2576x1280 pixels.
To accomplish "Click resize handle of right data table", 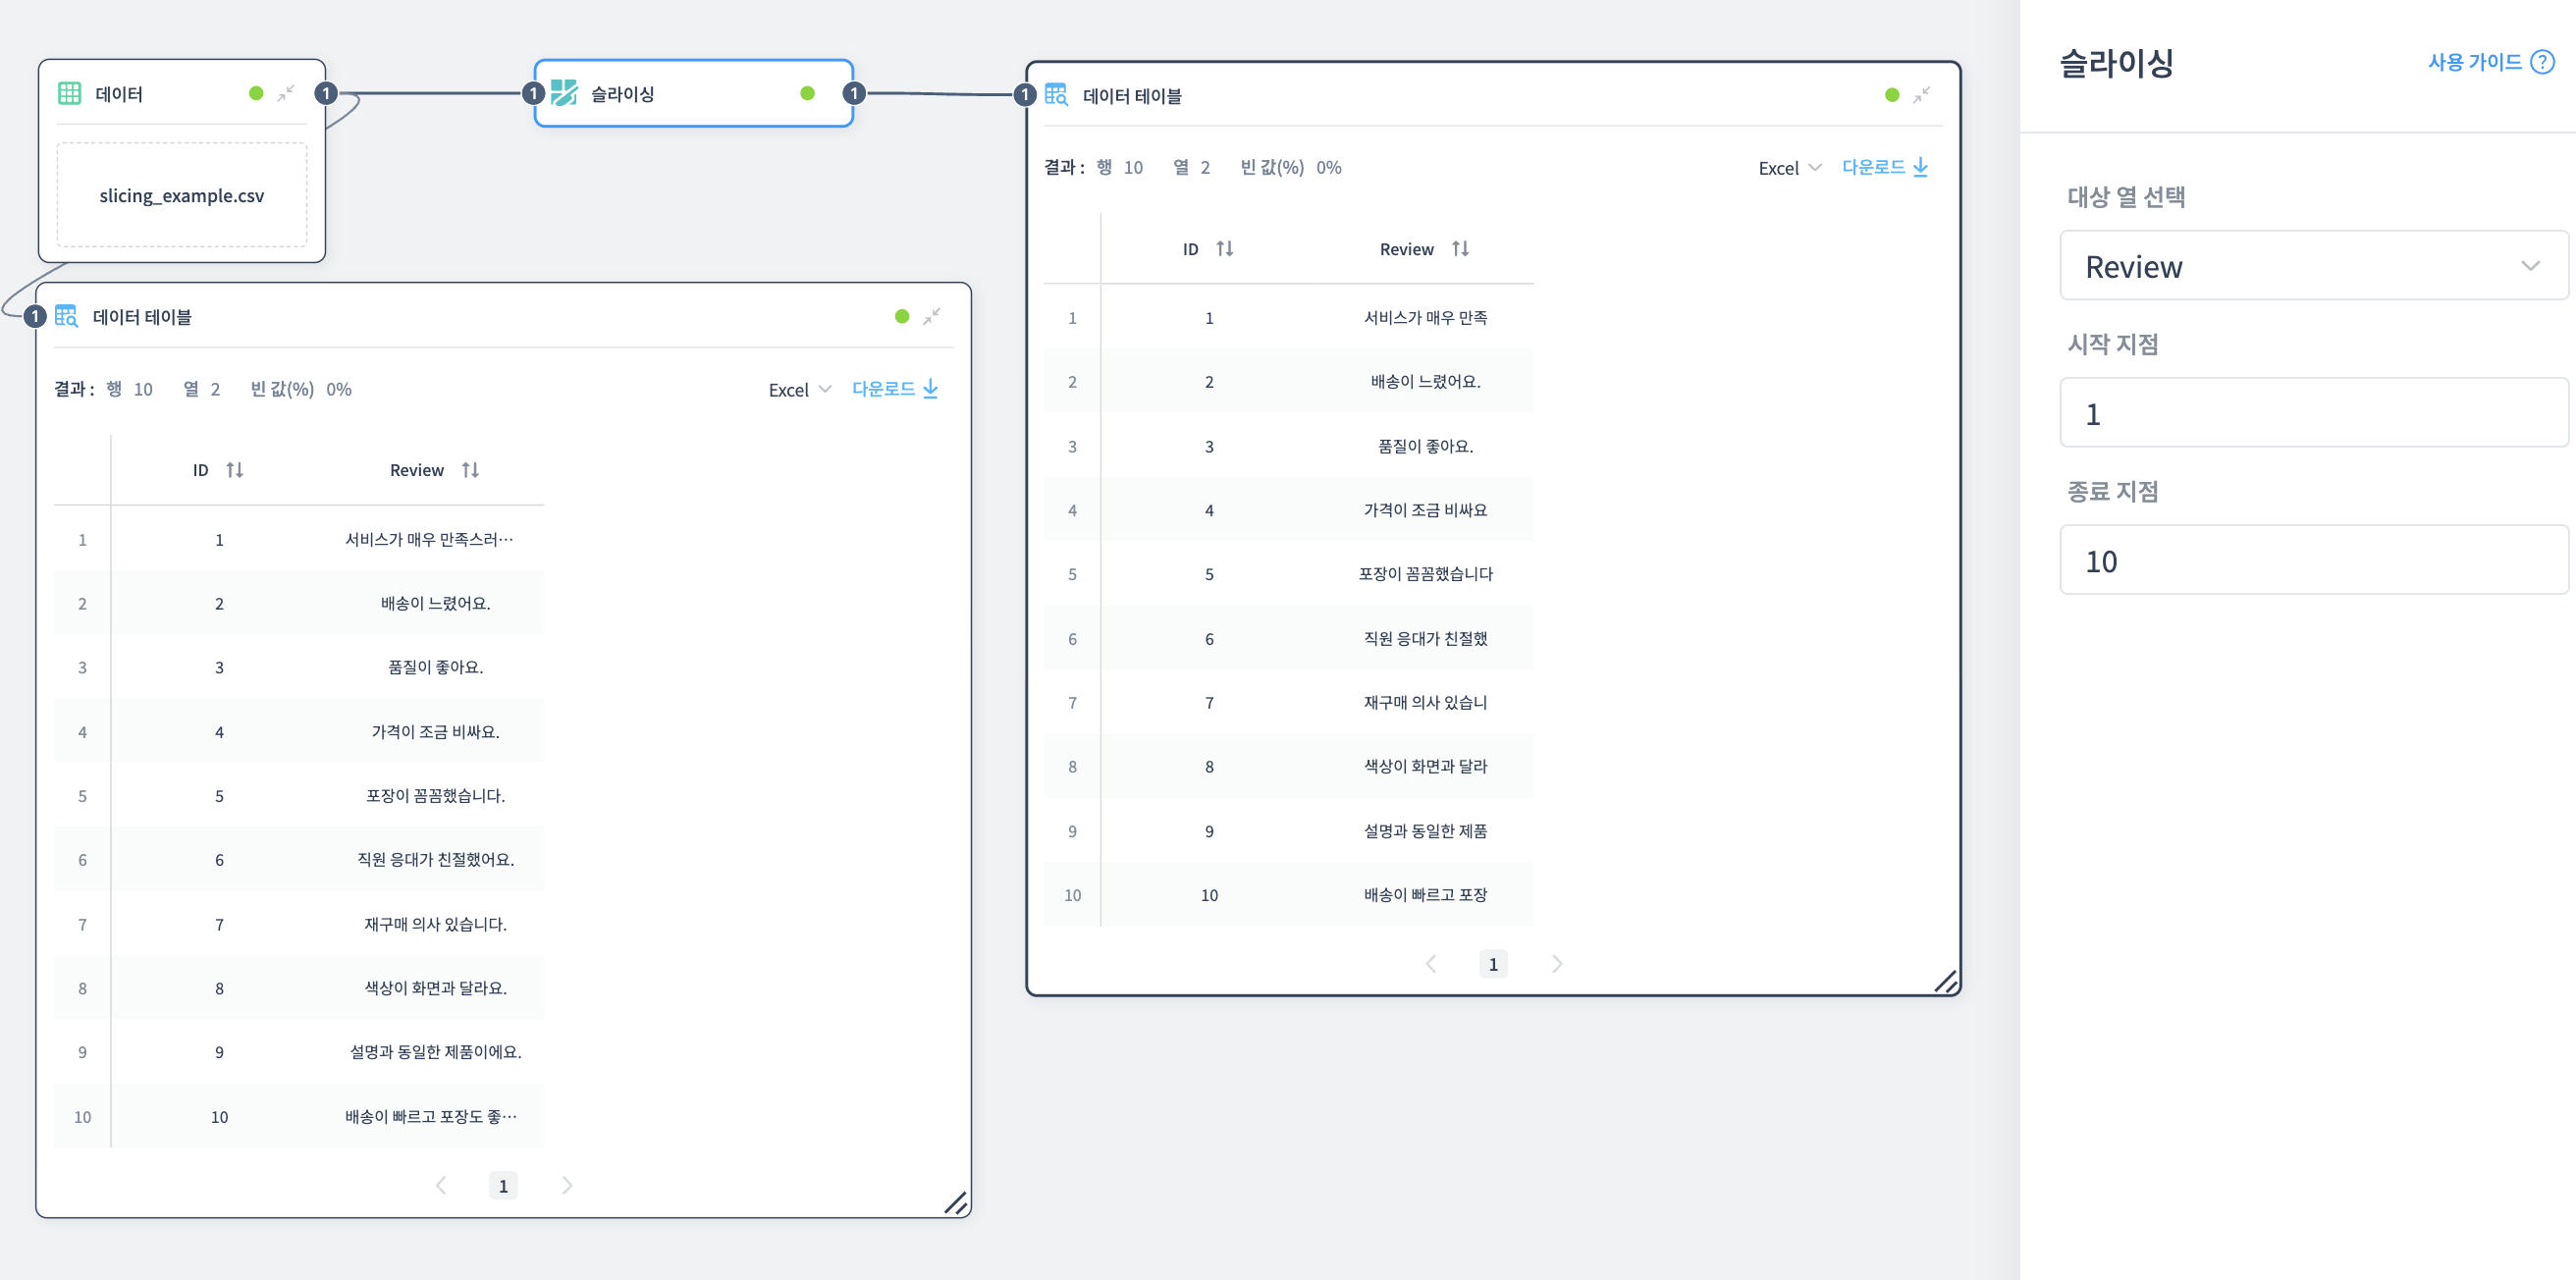I will [1945, 982].
